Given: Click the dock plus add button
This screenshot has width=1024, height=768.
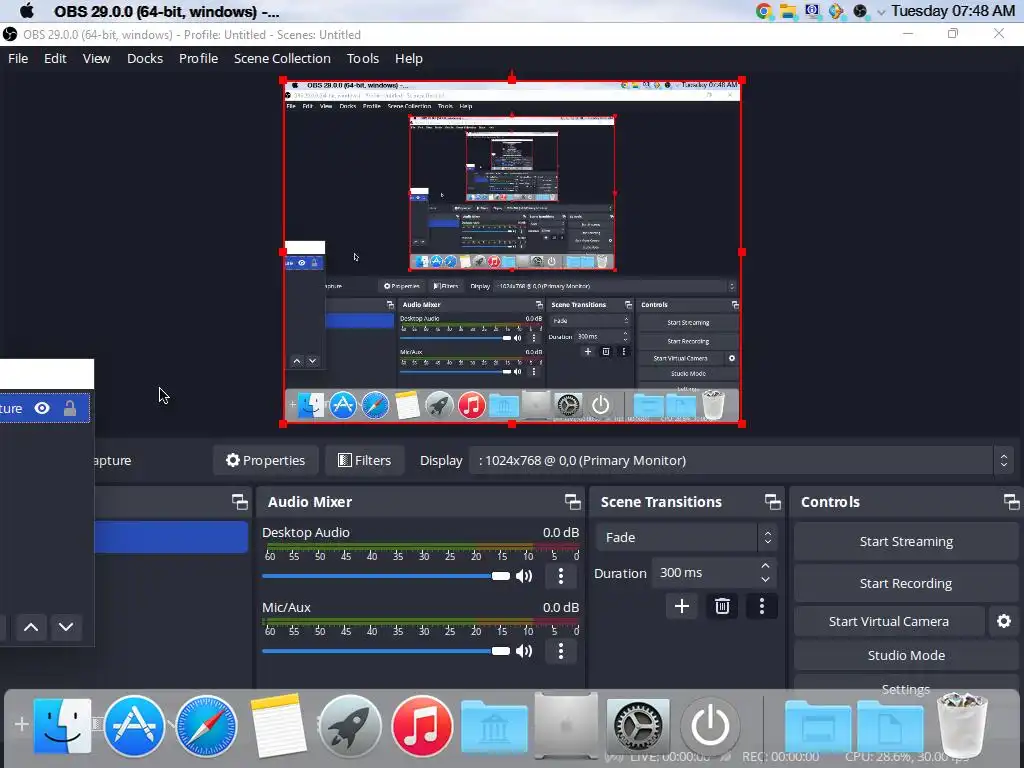Looking at the screenshot, I should click(x=21, y=724).
